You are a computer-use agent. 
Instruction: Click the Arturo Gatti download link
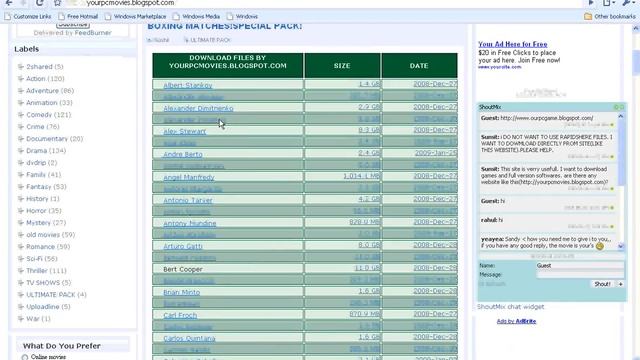click(183, 246)
